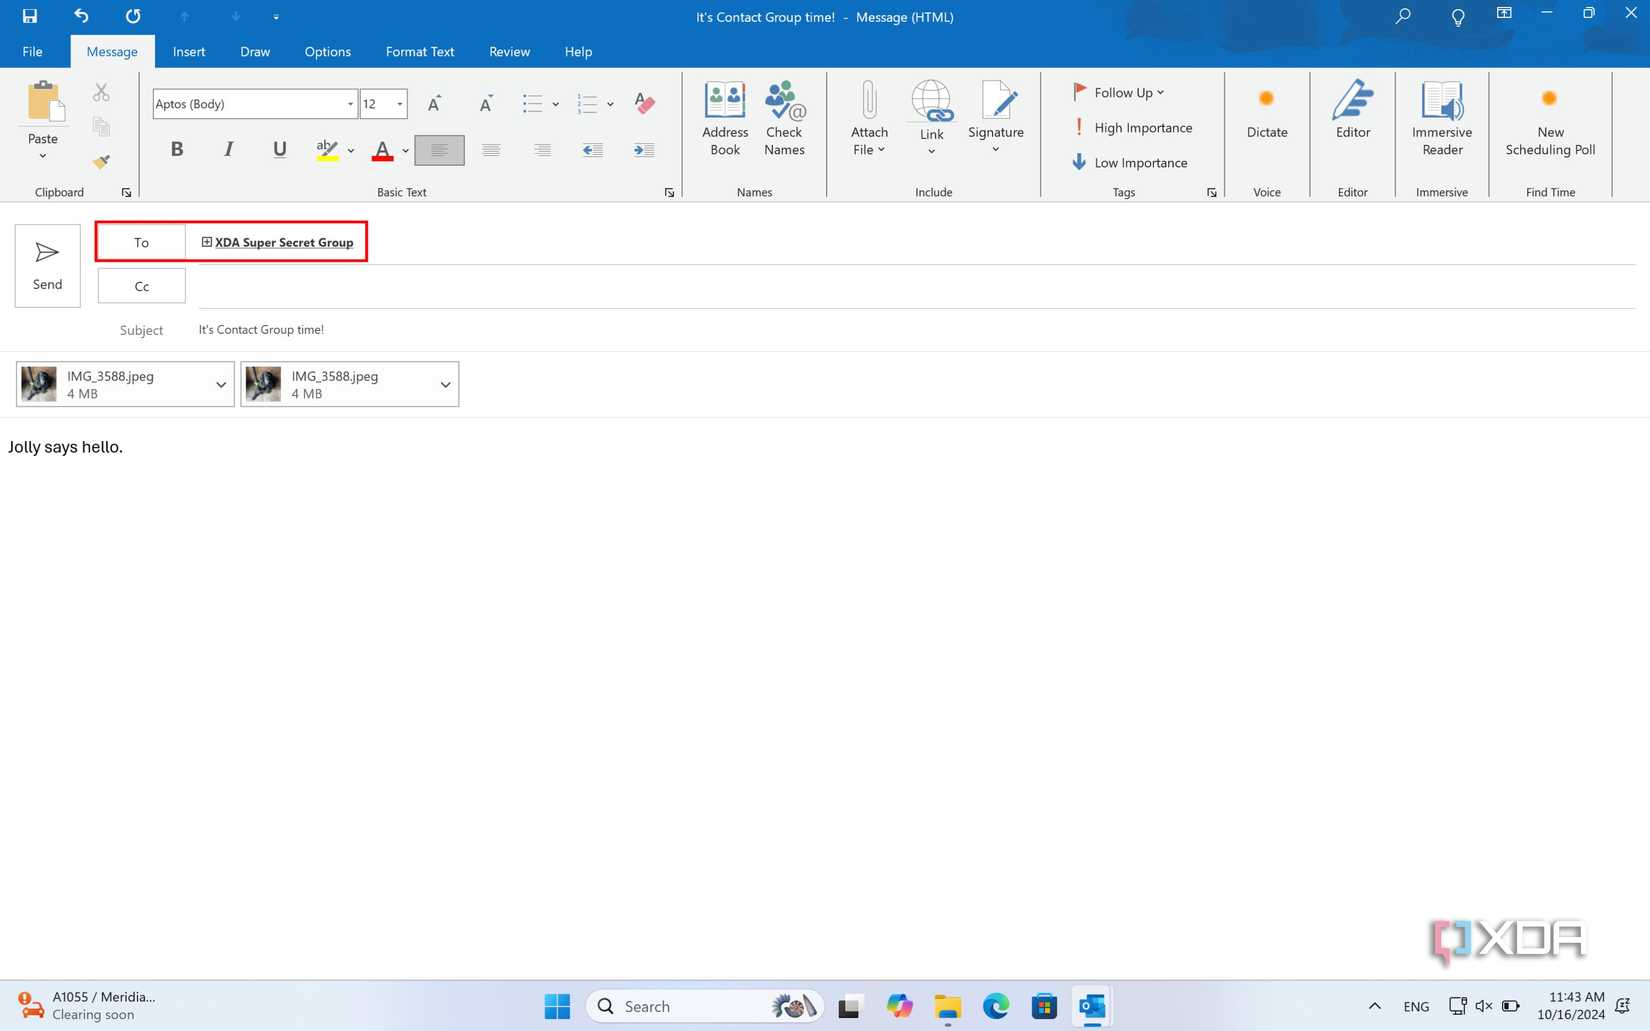
Task: Attach a file to the message
Action: pyautogui.click(x=868, y=118)
